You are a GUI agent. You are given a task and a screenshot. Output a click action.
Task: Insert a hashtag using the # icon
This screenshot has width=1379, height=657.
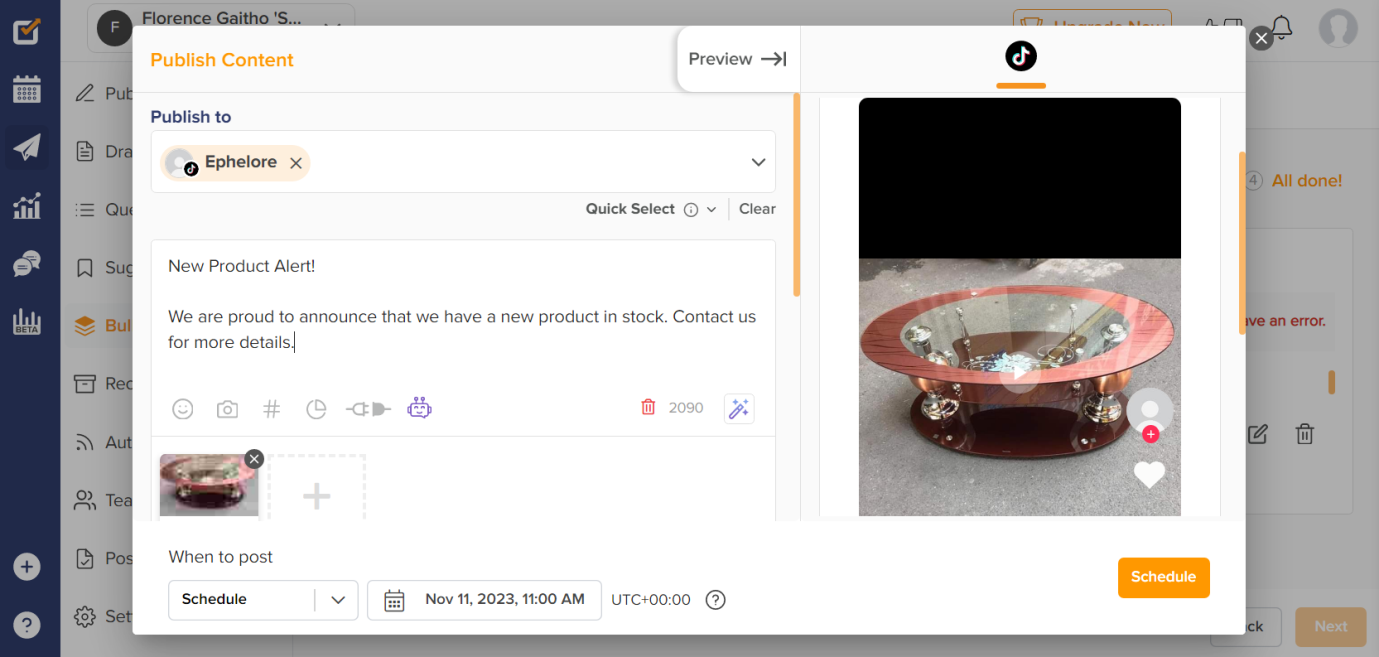click(x=271, y=408)
